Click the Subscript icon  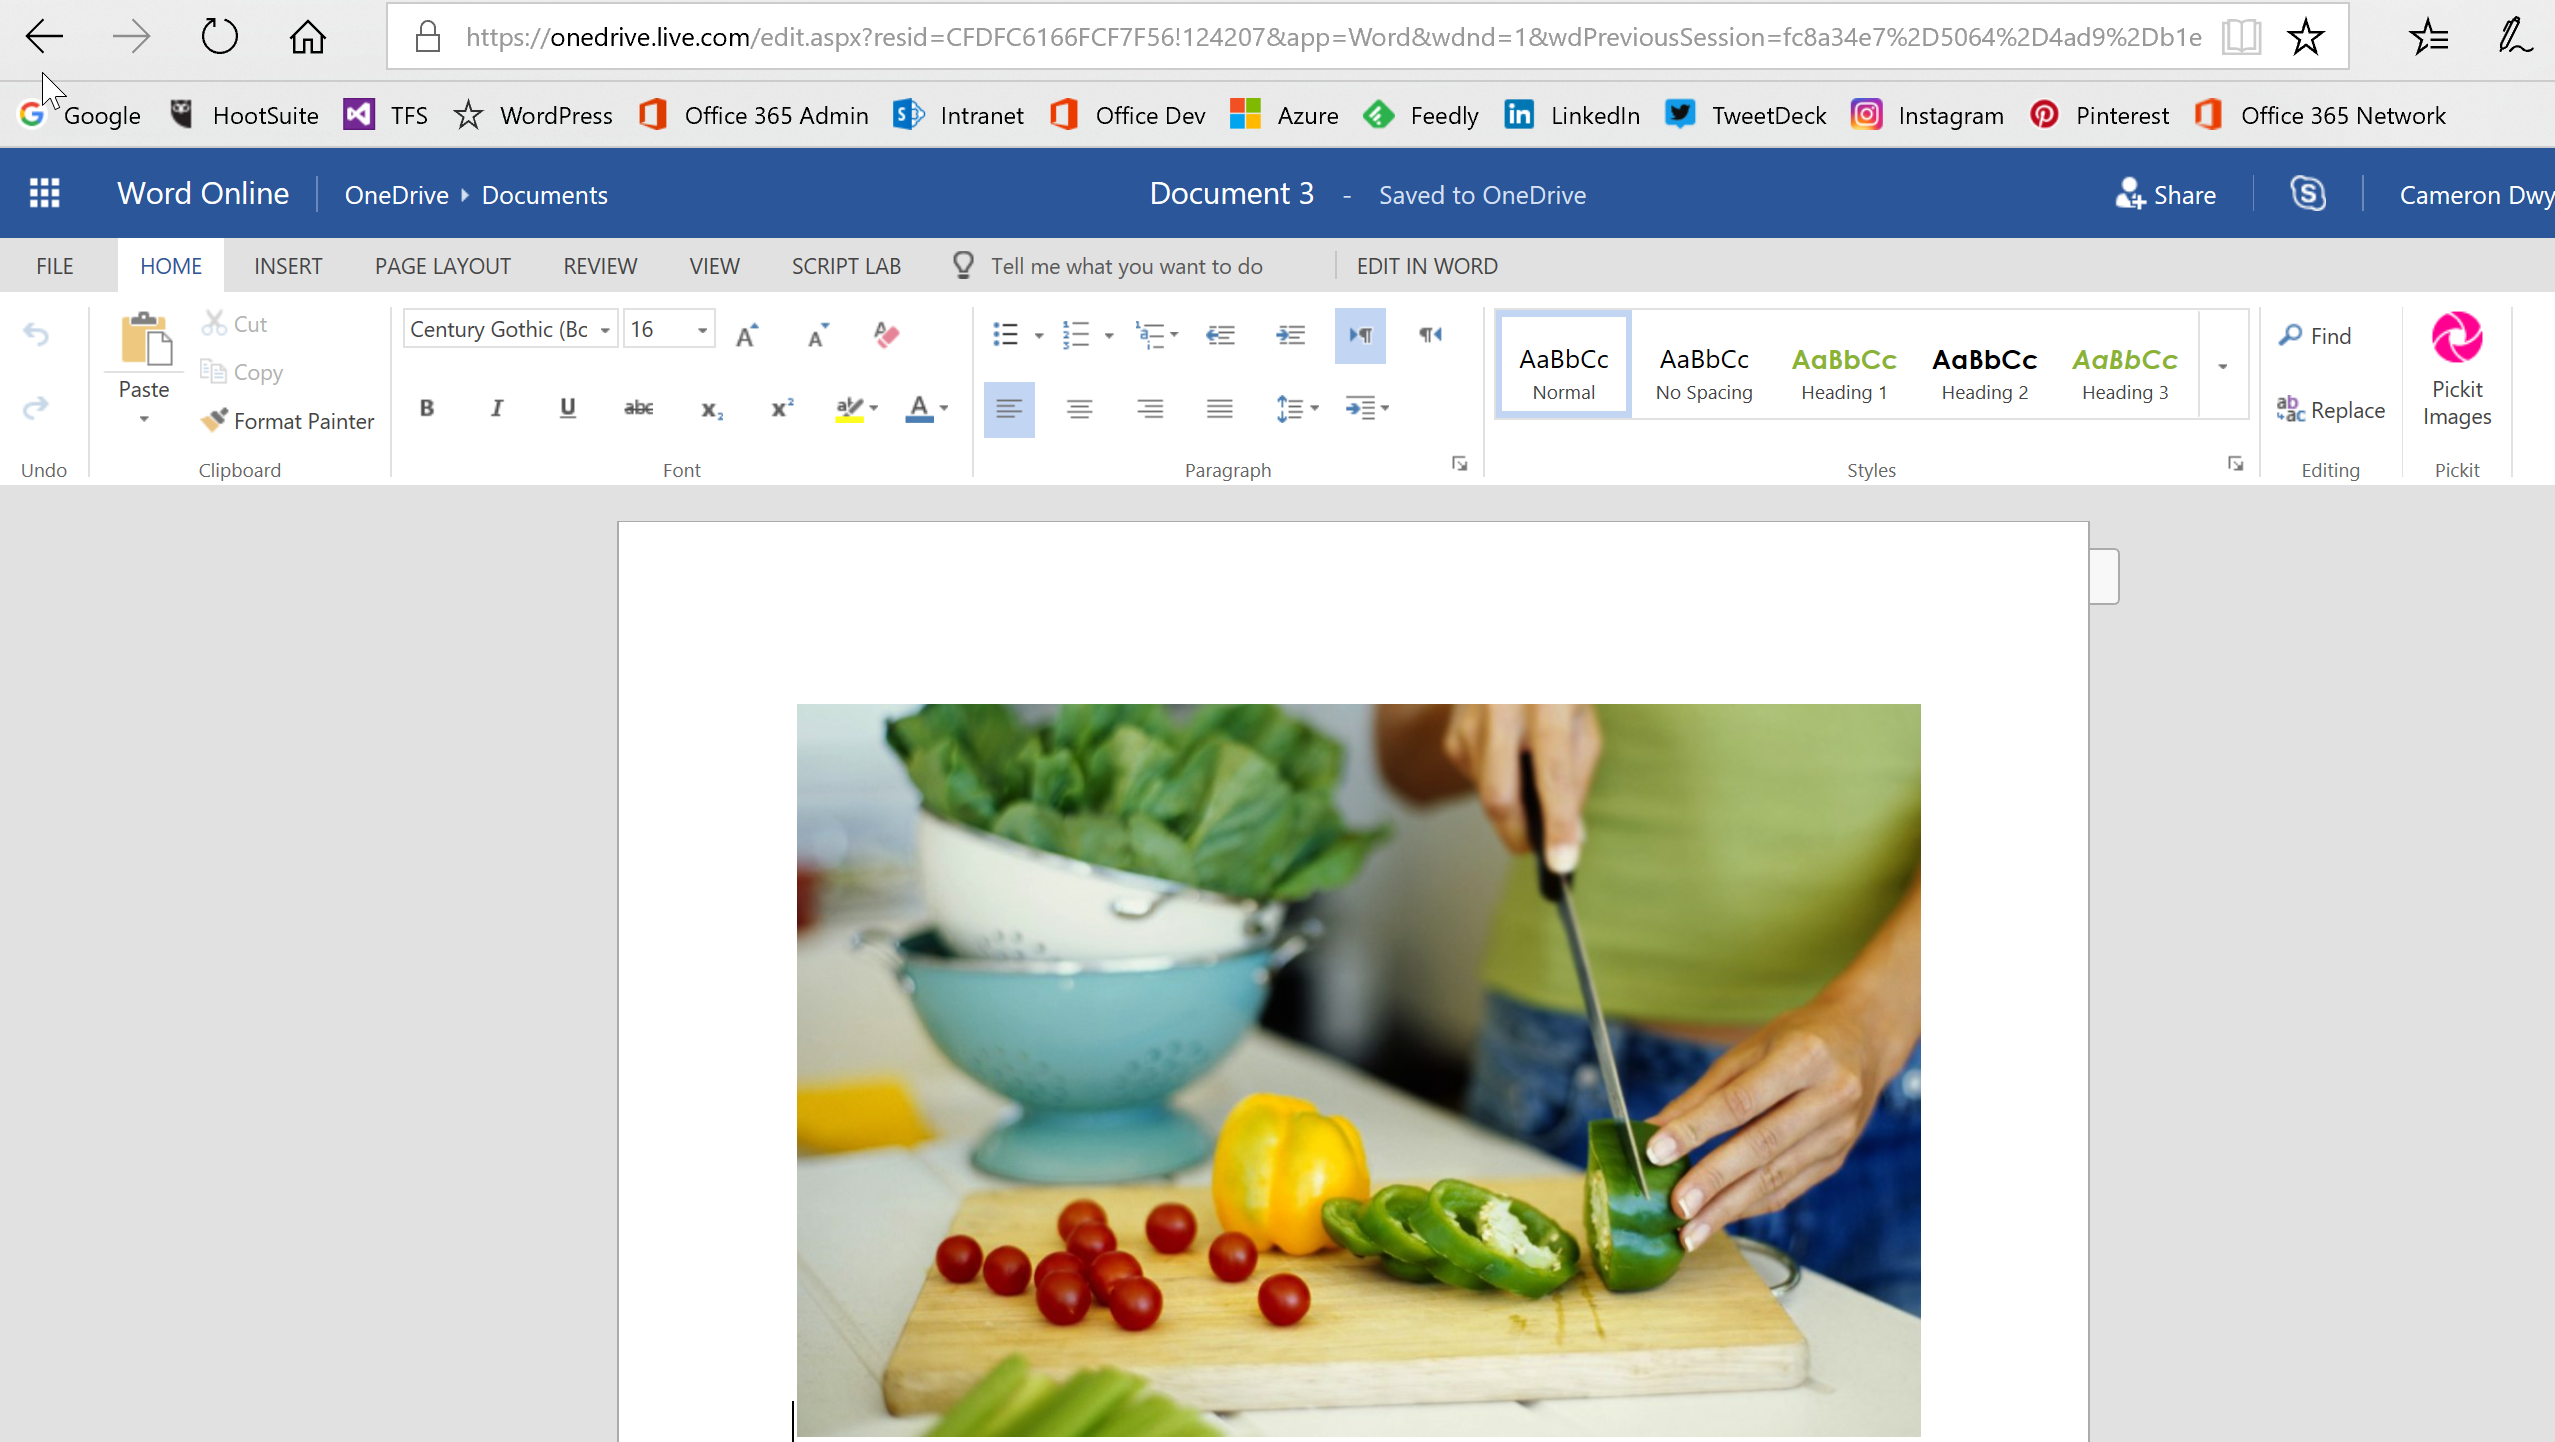711,409
